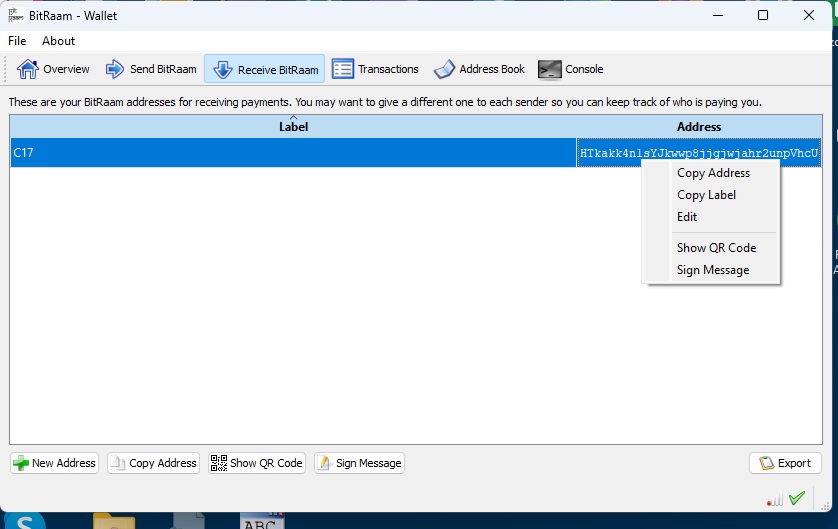Select the Receive BitRaam tab

coord(265,69)
